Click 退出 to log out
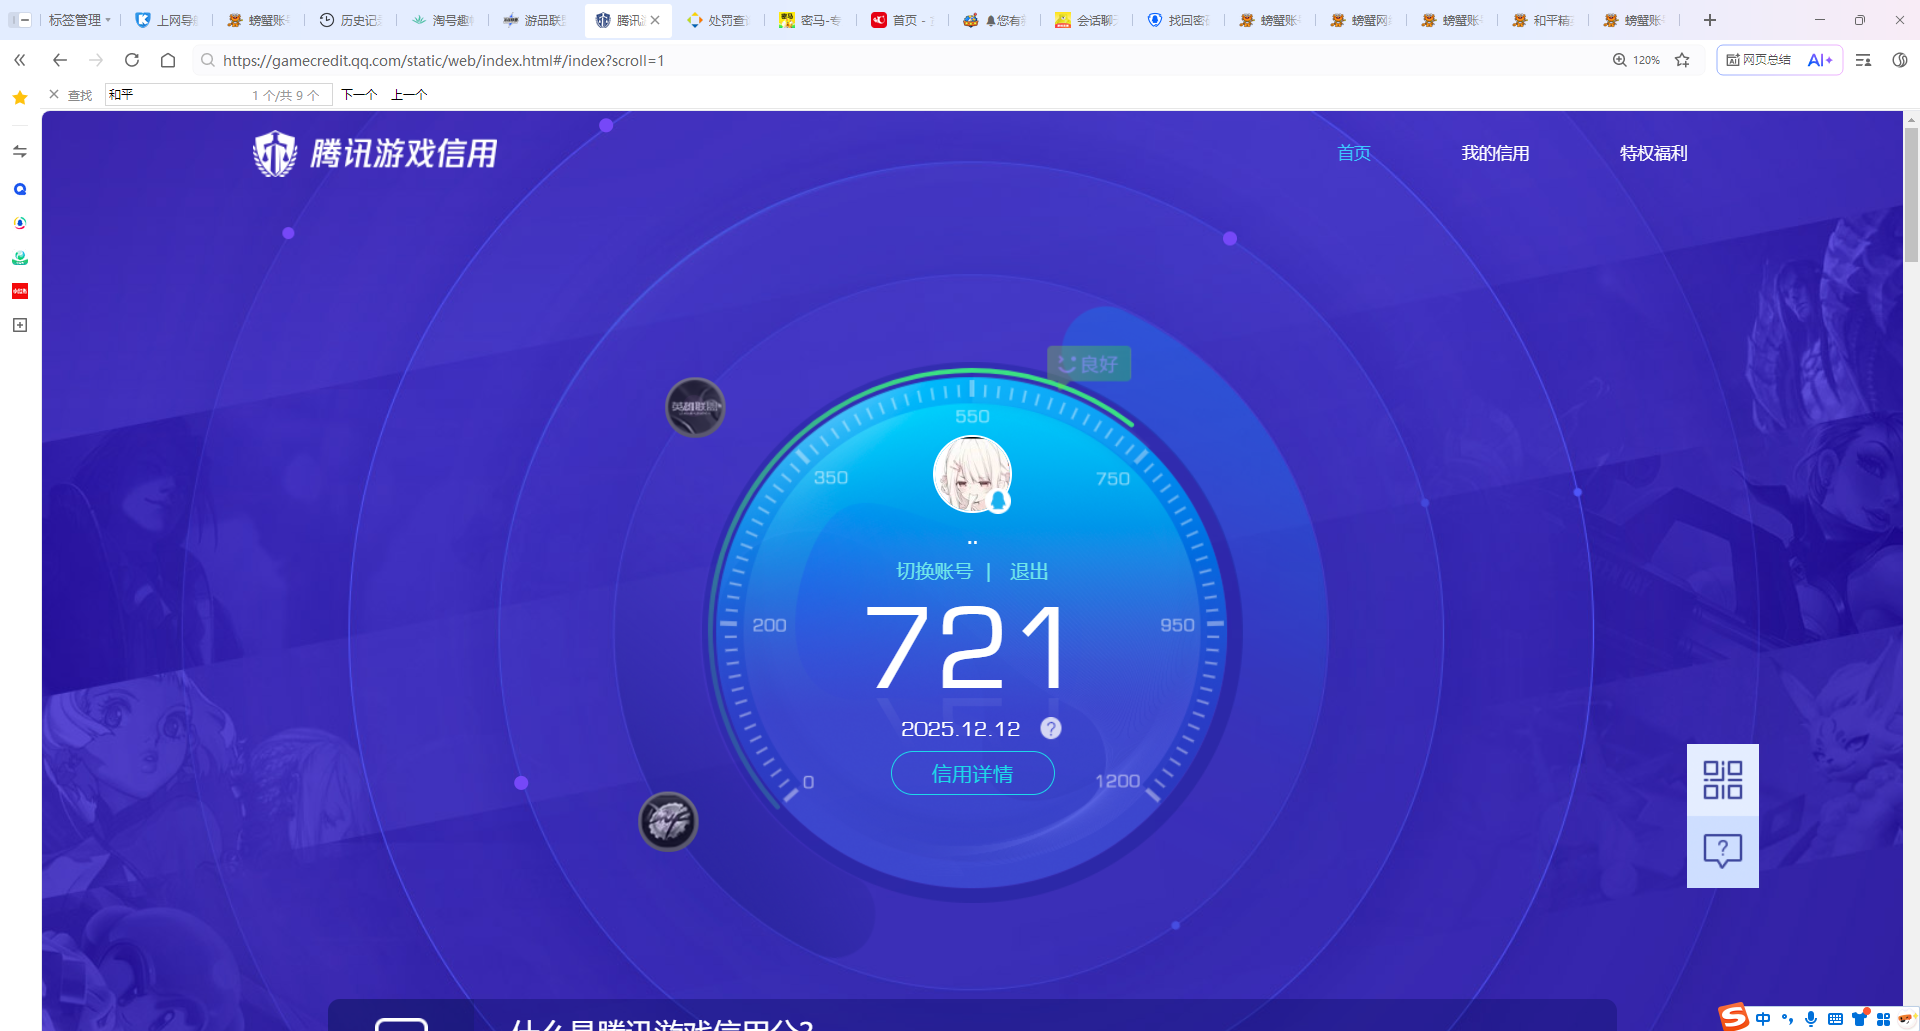This screenshot has height=1031, width=1920. coord(1029,571)
